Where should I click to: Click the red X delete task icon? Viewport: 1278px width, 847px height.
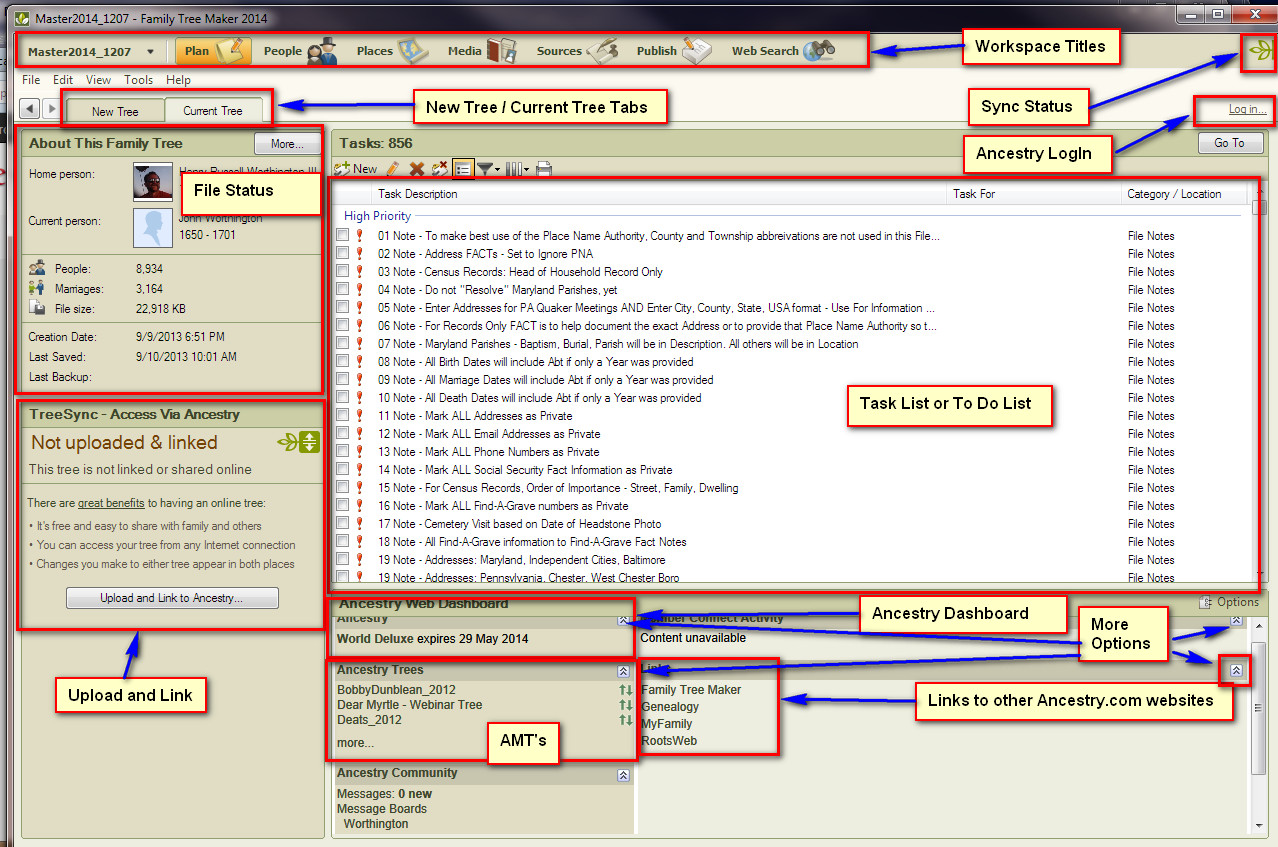point(416,169)
